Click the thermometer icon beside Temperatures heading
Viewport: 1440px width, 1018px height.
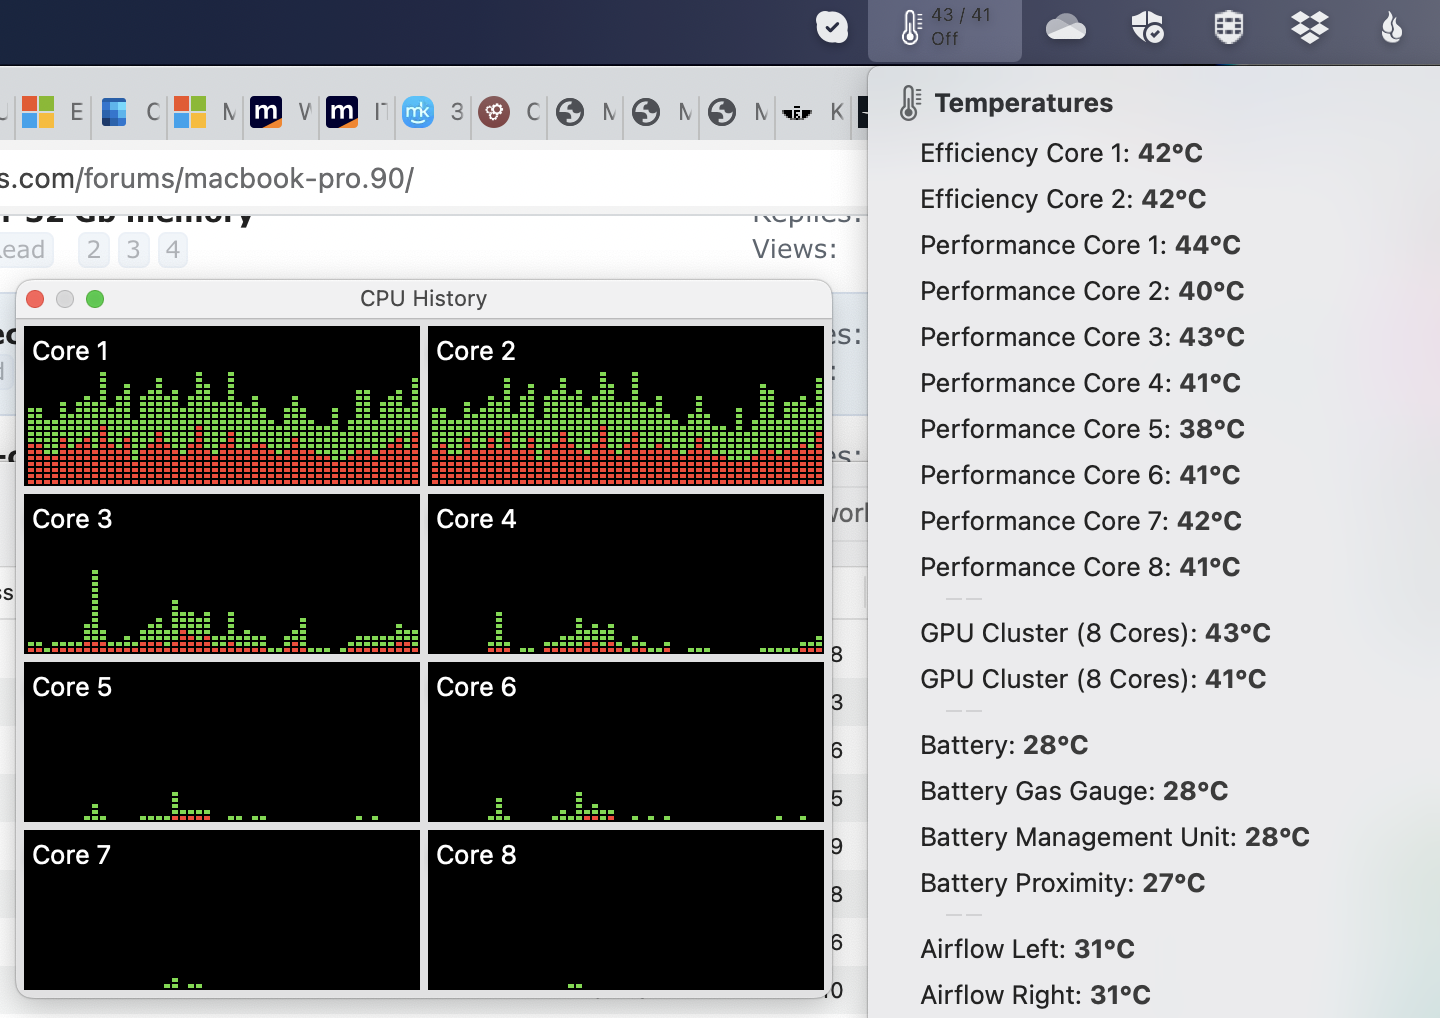click(909, 103)
